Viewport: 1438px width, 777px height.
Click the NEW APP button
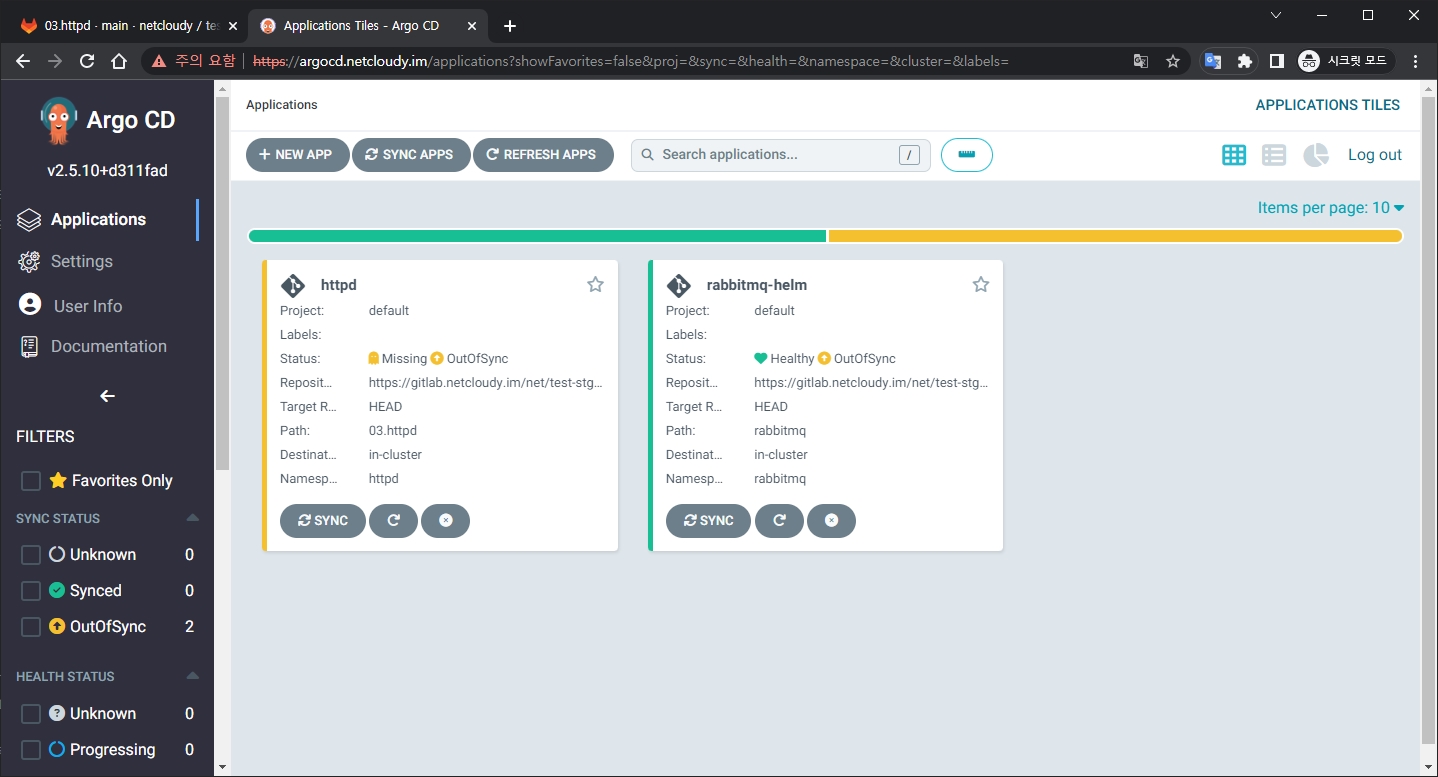coord(297,155)
